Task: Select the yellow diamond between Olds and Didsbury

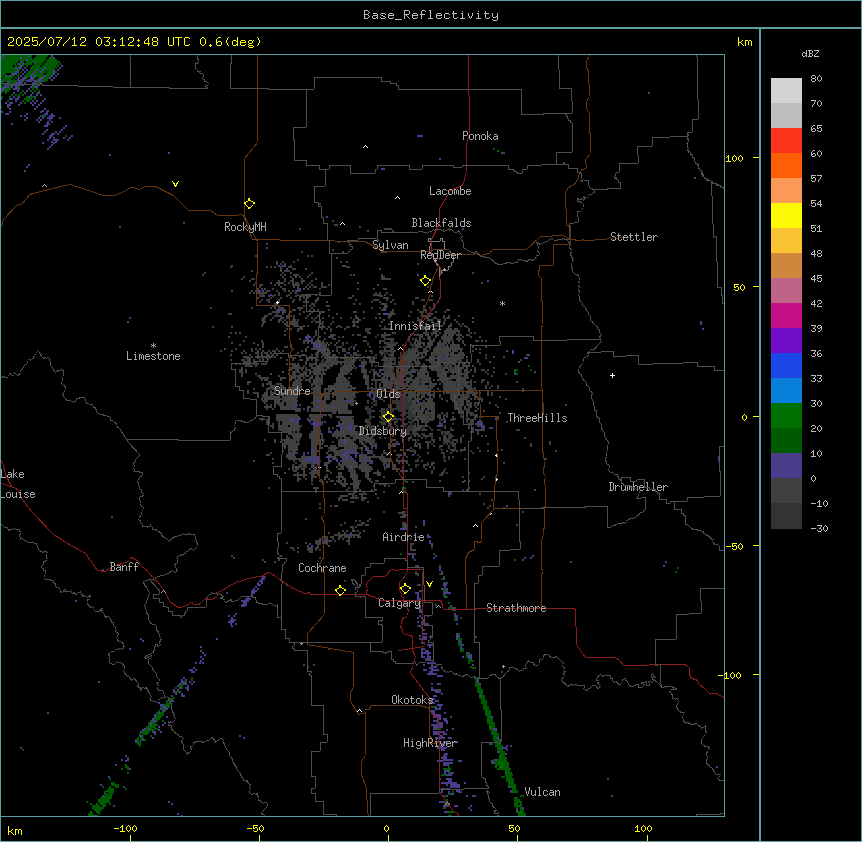Action: click(388, 417)
